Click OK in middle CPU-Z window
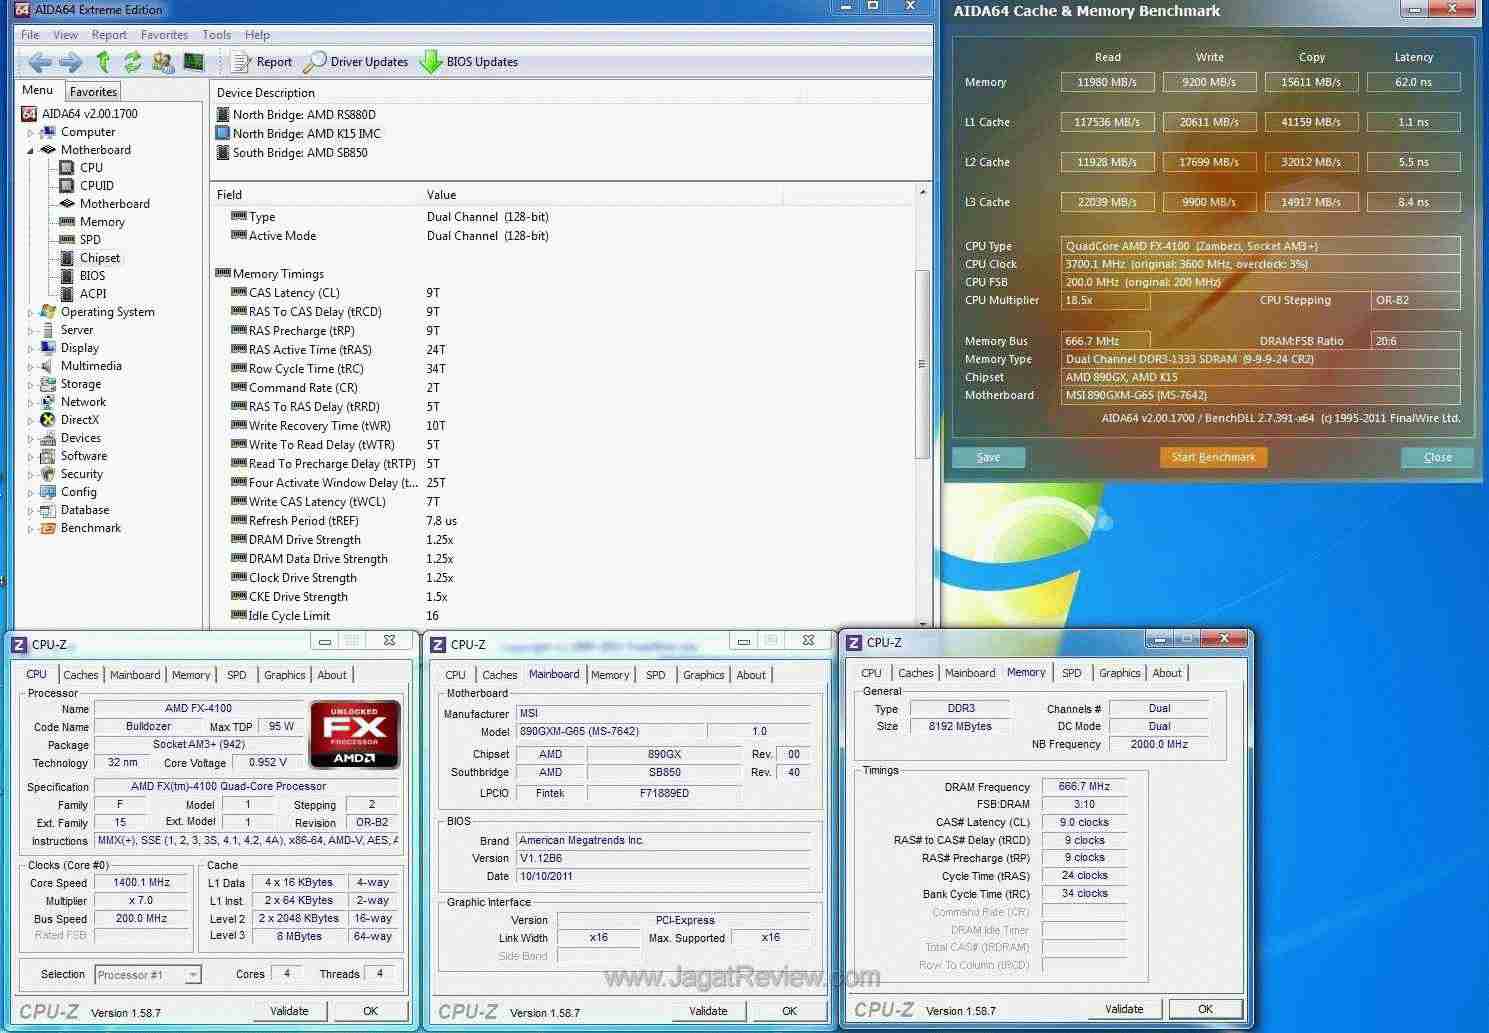 (x=789, y=1011)
